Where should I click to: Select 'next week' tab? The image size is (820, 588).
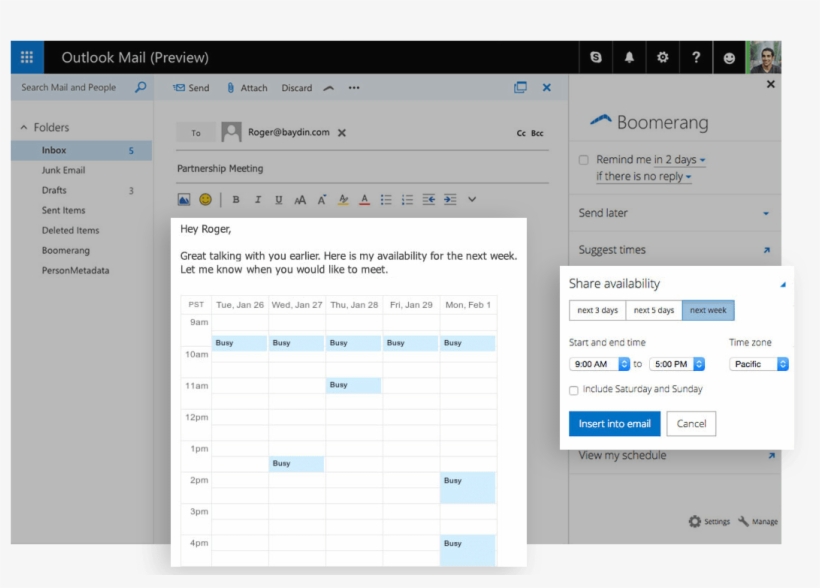pyautogui.click(x=708, y=310)
